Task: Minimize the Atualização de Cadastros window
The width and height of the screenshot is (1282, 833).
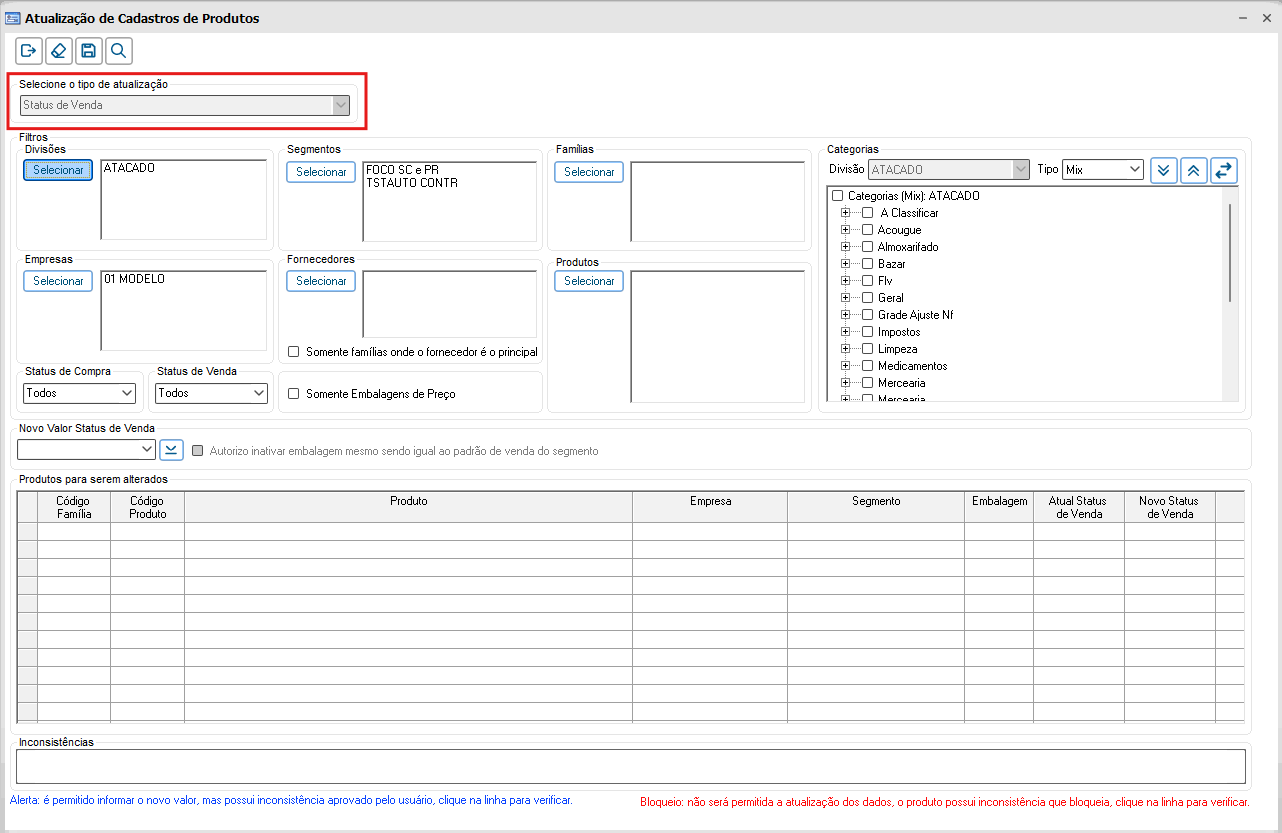Action: coord(1241,18)
